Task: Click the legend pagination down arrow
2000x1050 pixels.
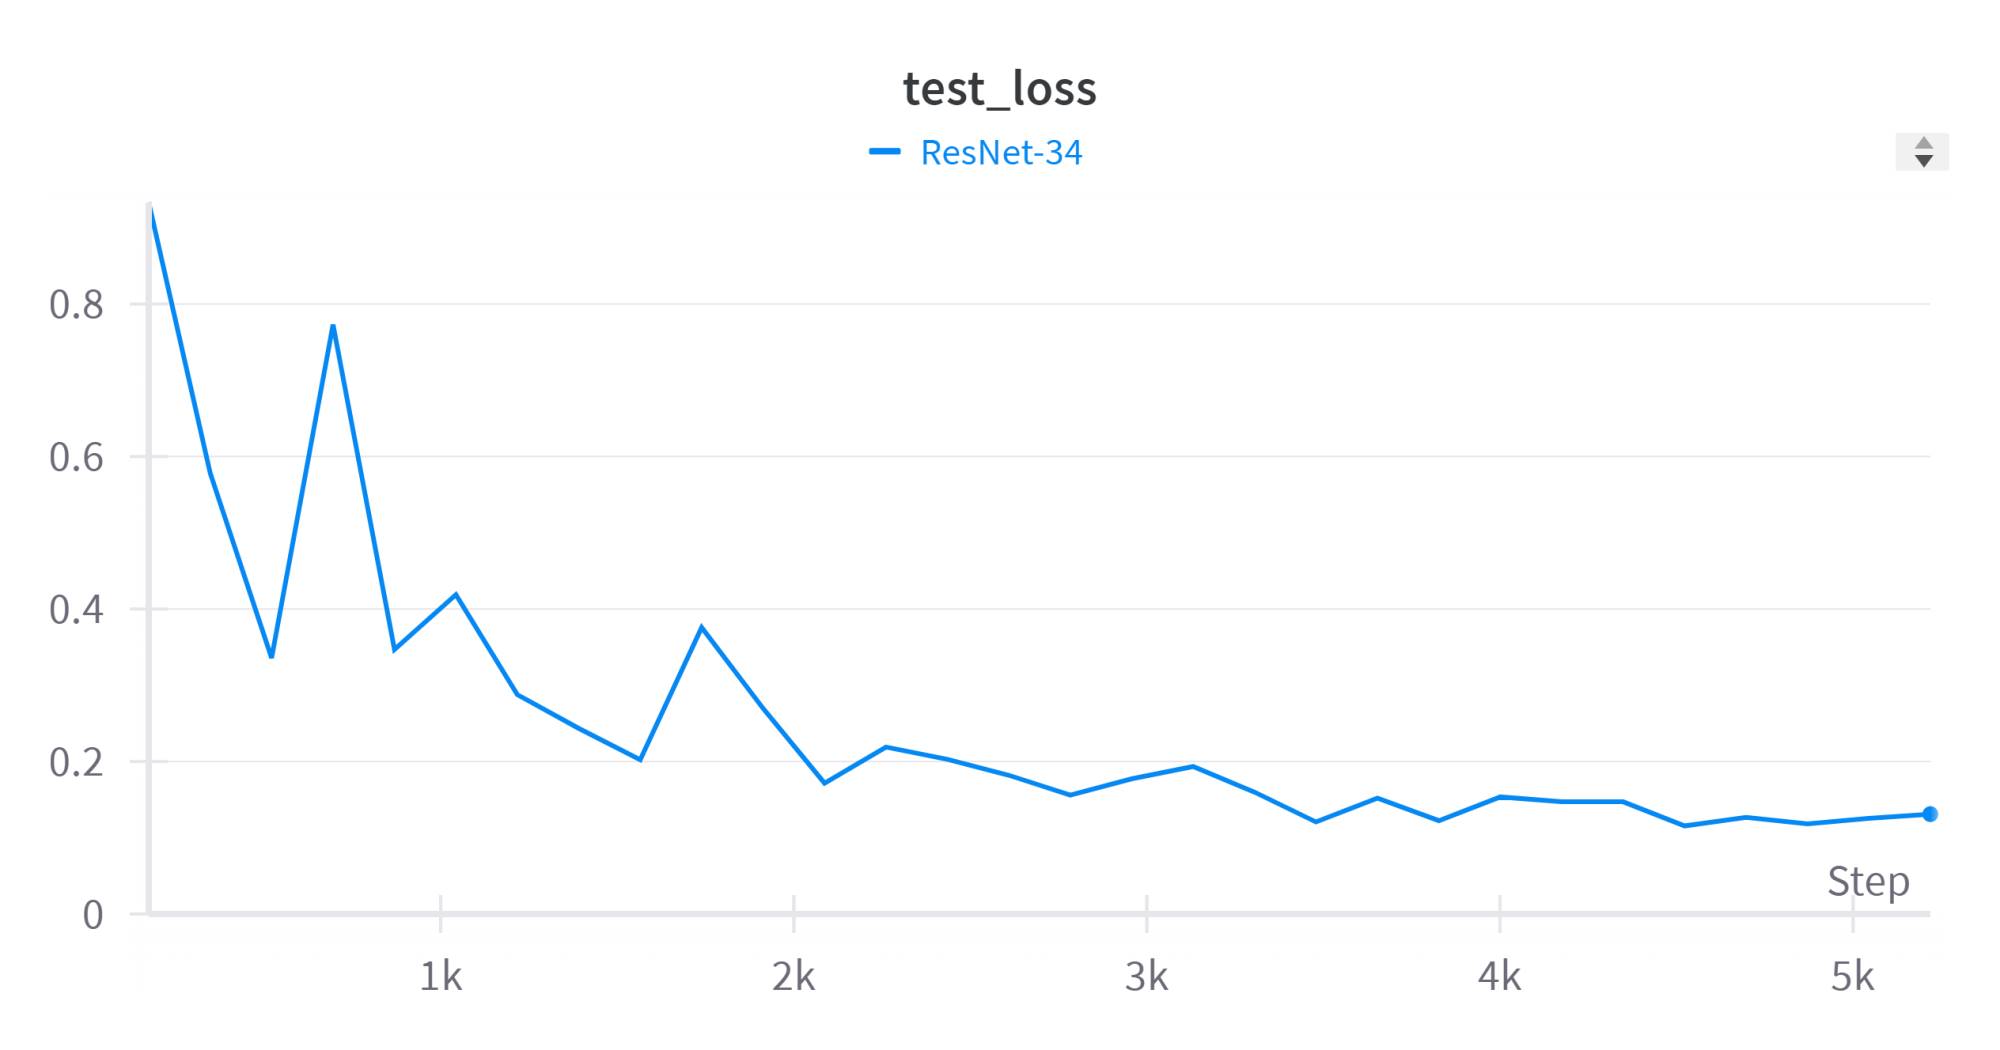Action: (1923, 161)
